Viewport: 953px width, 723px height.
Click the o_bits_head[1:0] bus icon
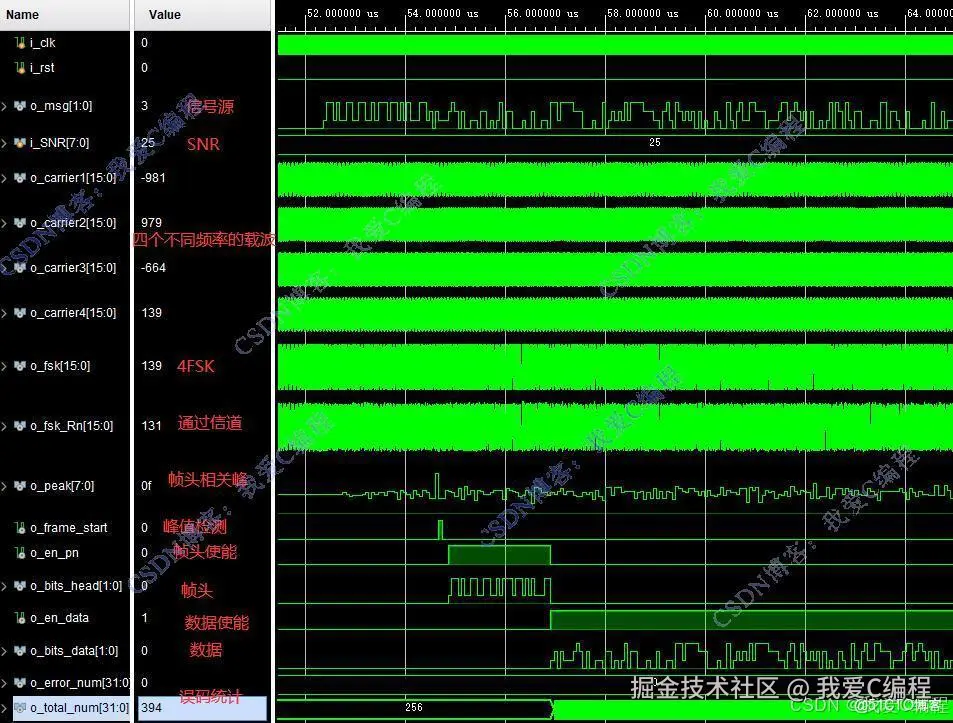pos(20,586)
